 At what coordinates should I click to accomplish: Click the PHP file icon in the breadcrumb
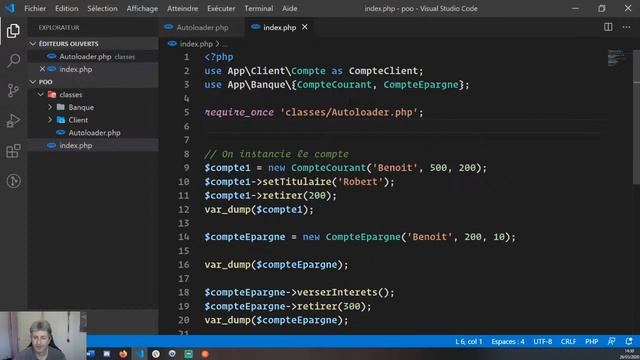click(172, 43)
